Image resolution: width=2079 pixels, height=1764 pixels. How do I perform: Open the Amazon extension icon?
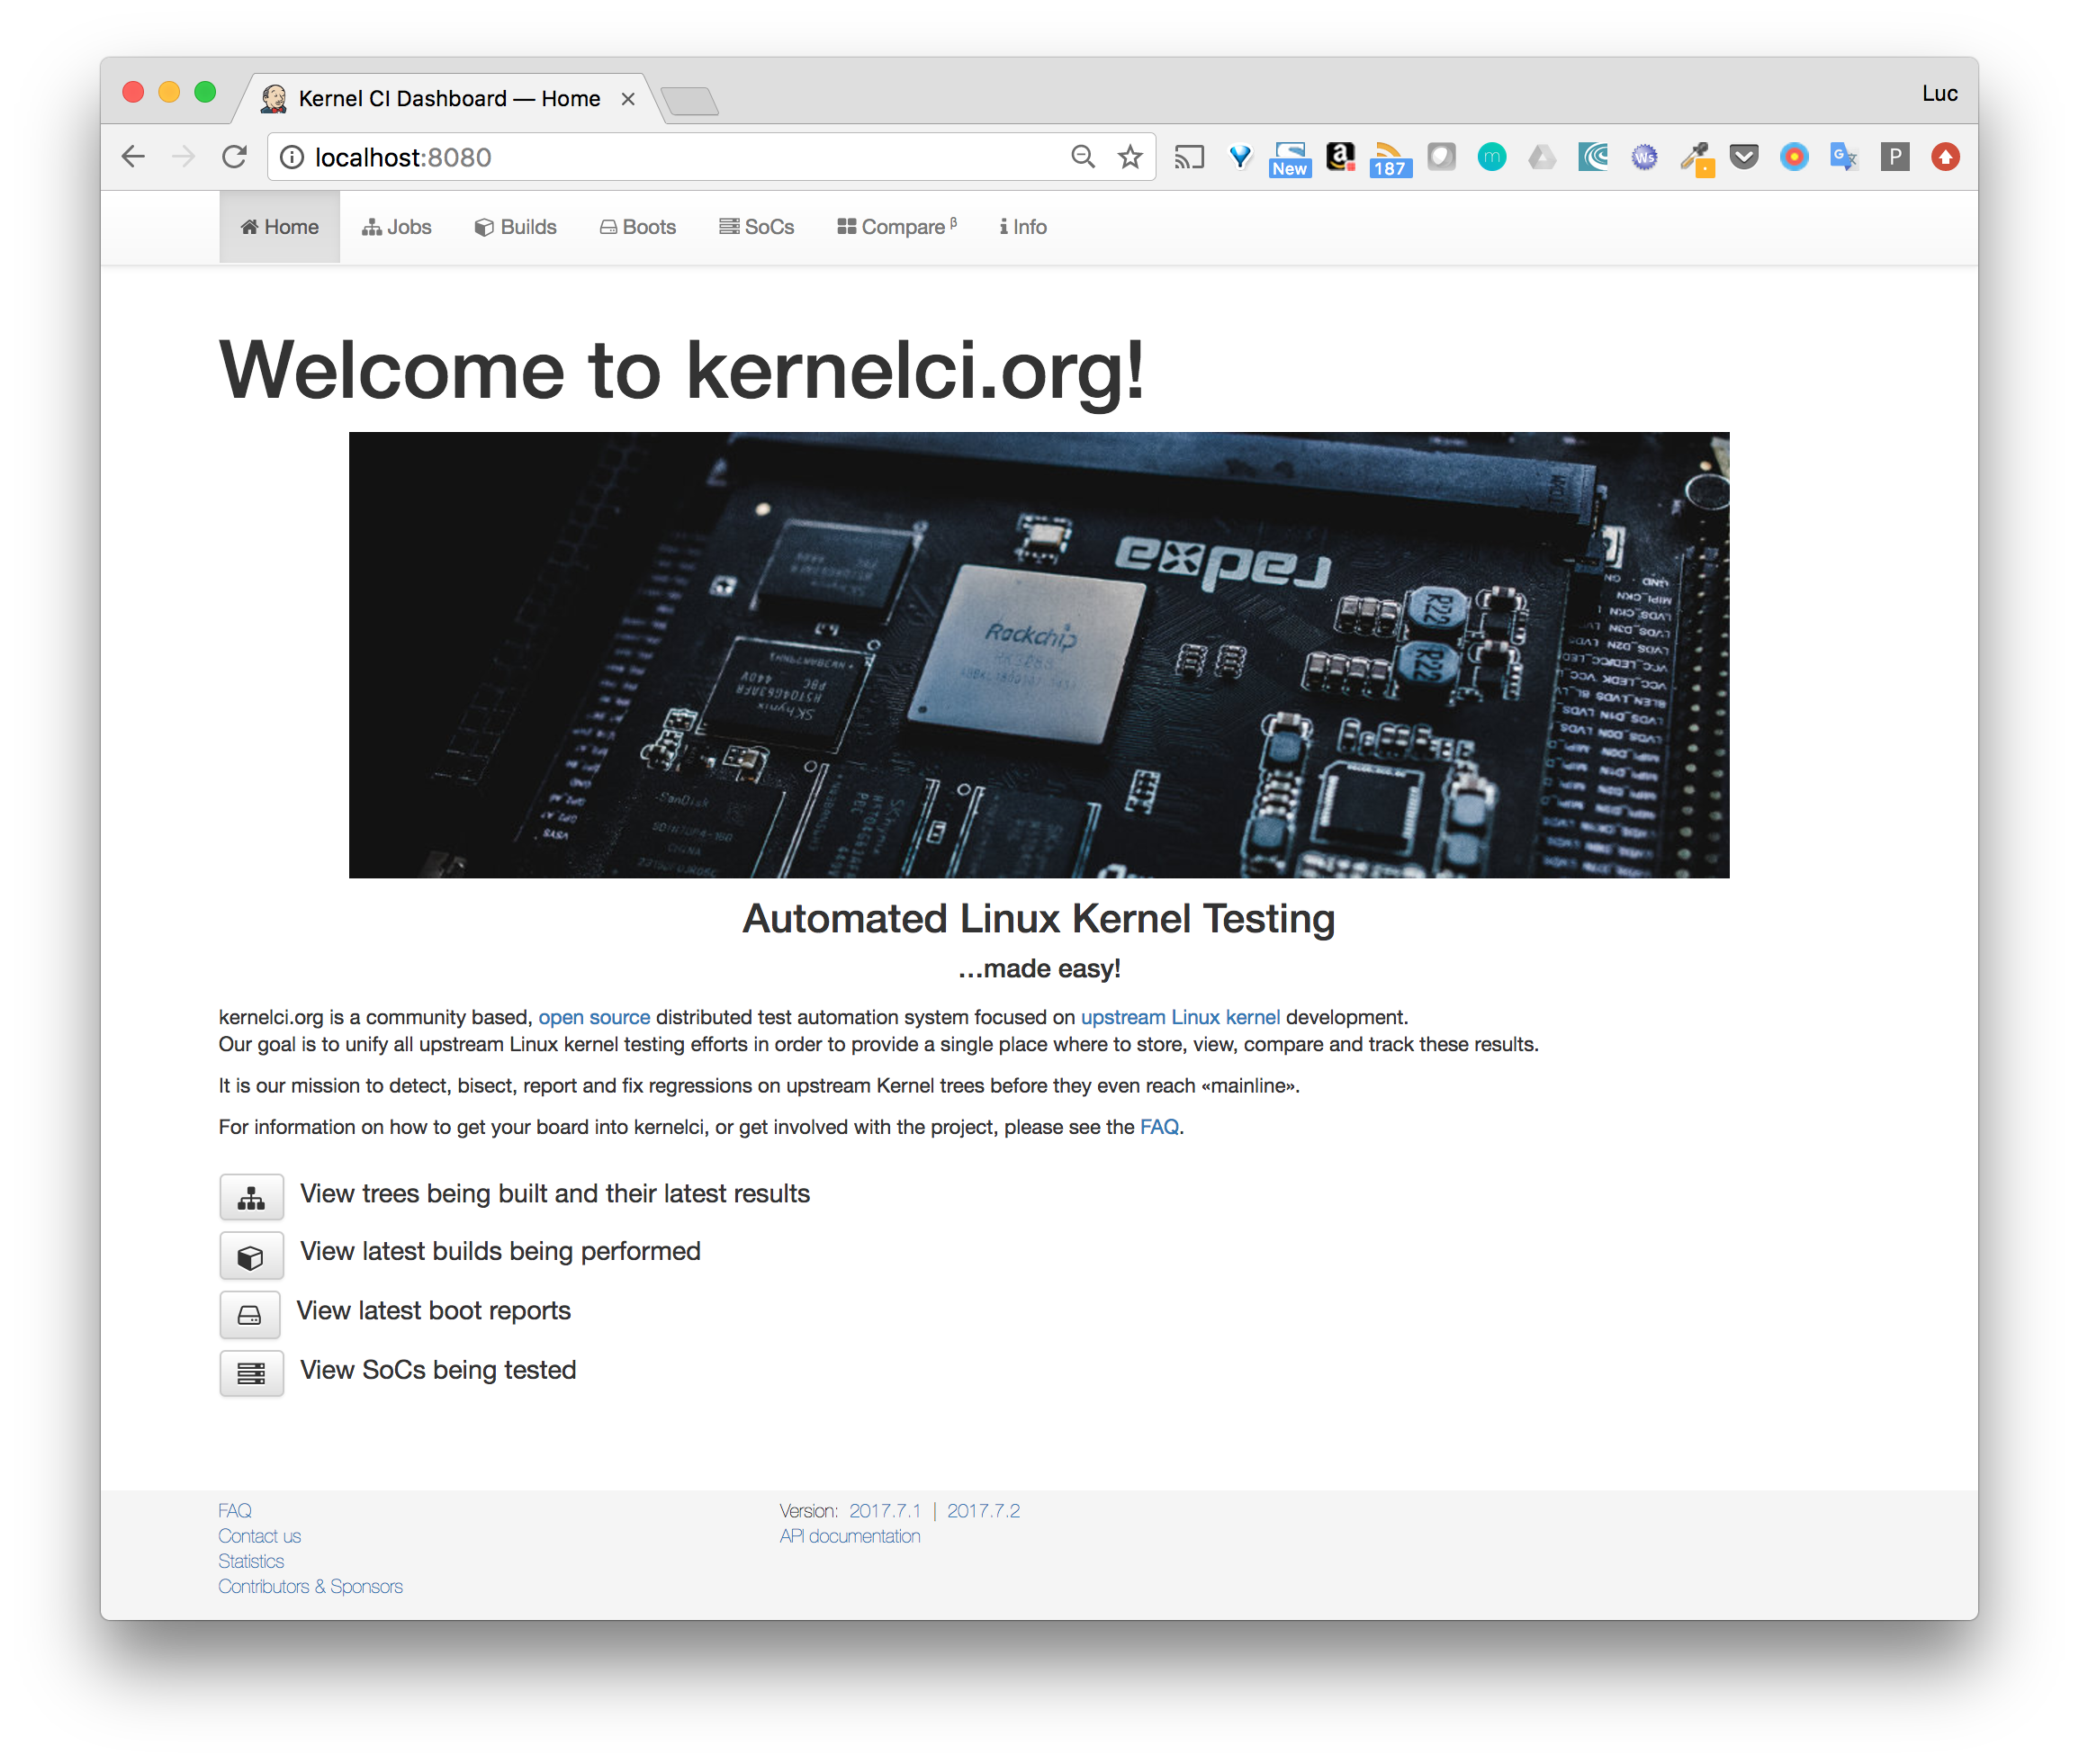click(1340, 157)
